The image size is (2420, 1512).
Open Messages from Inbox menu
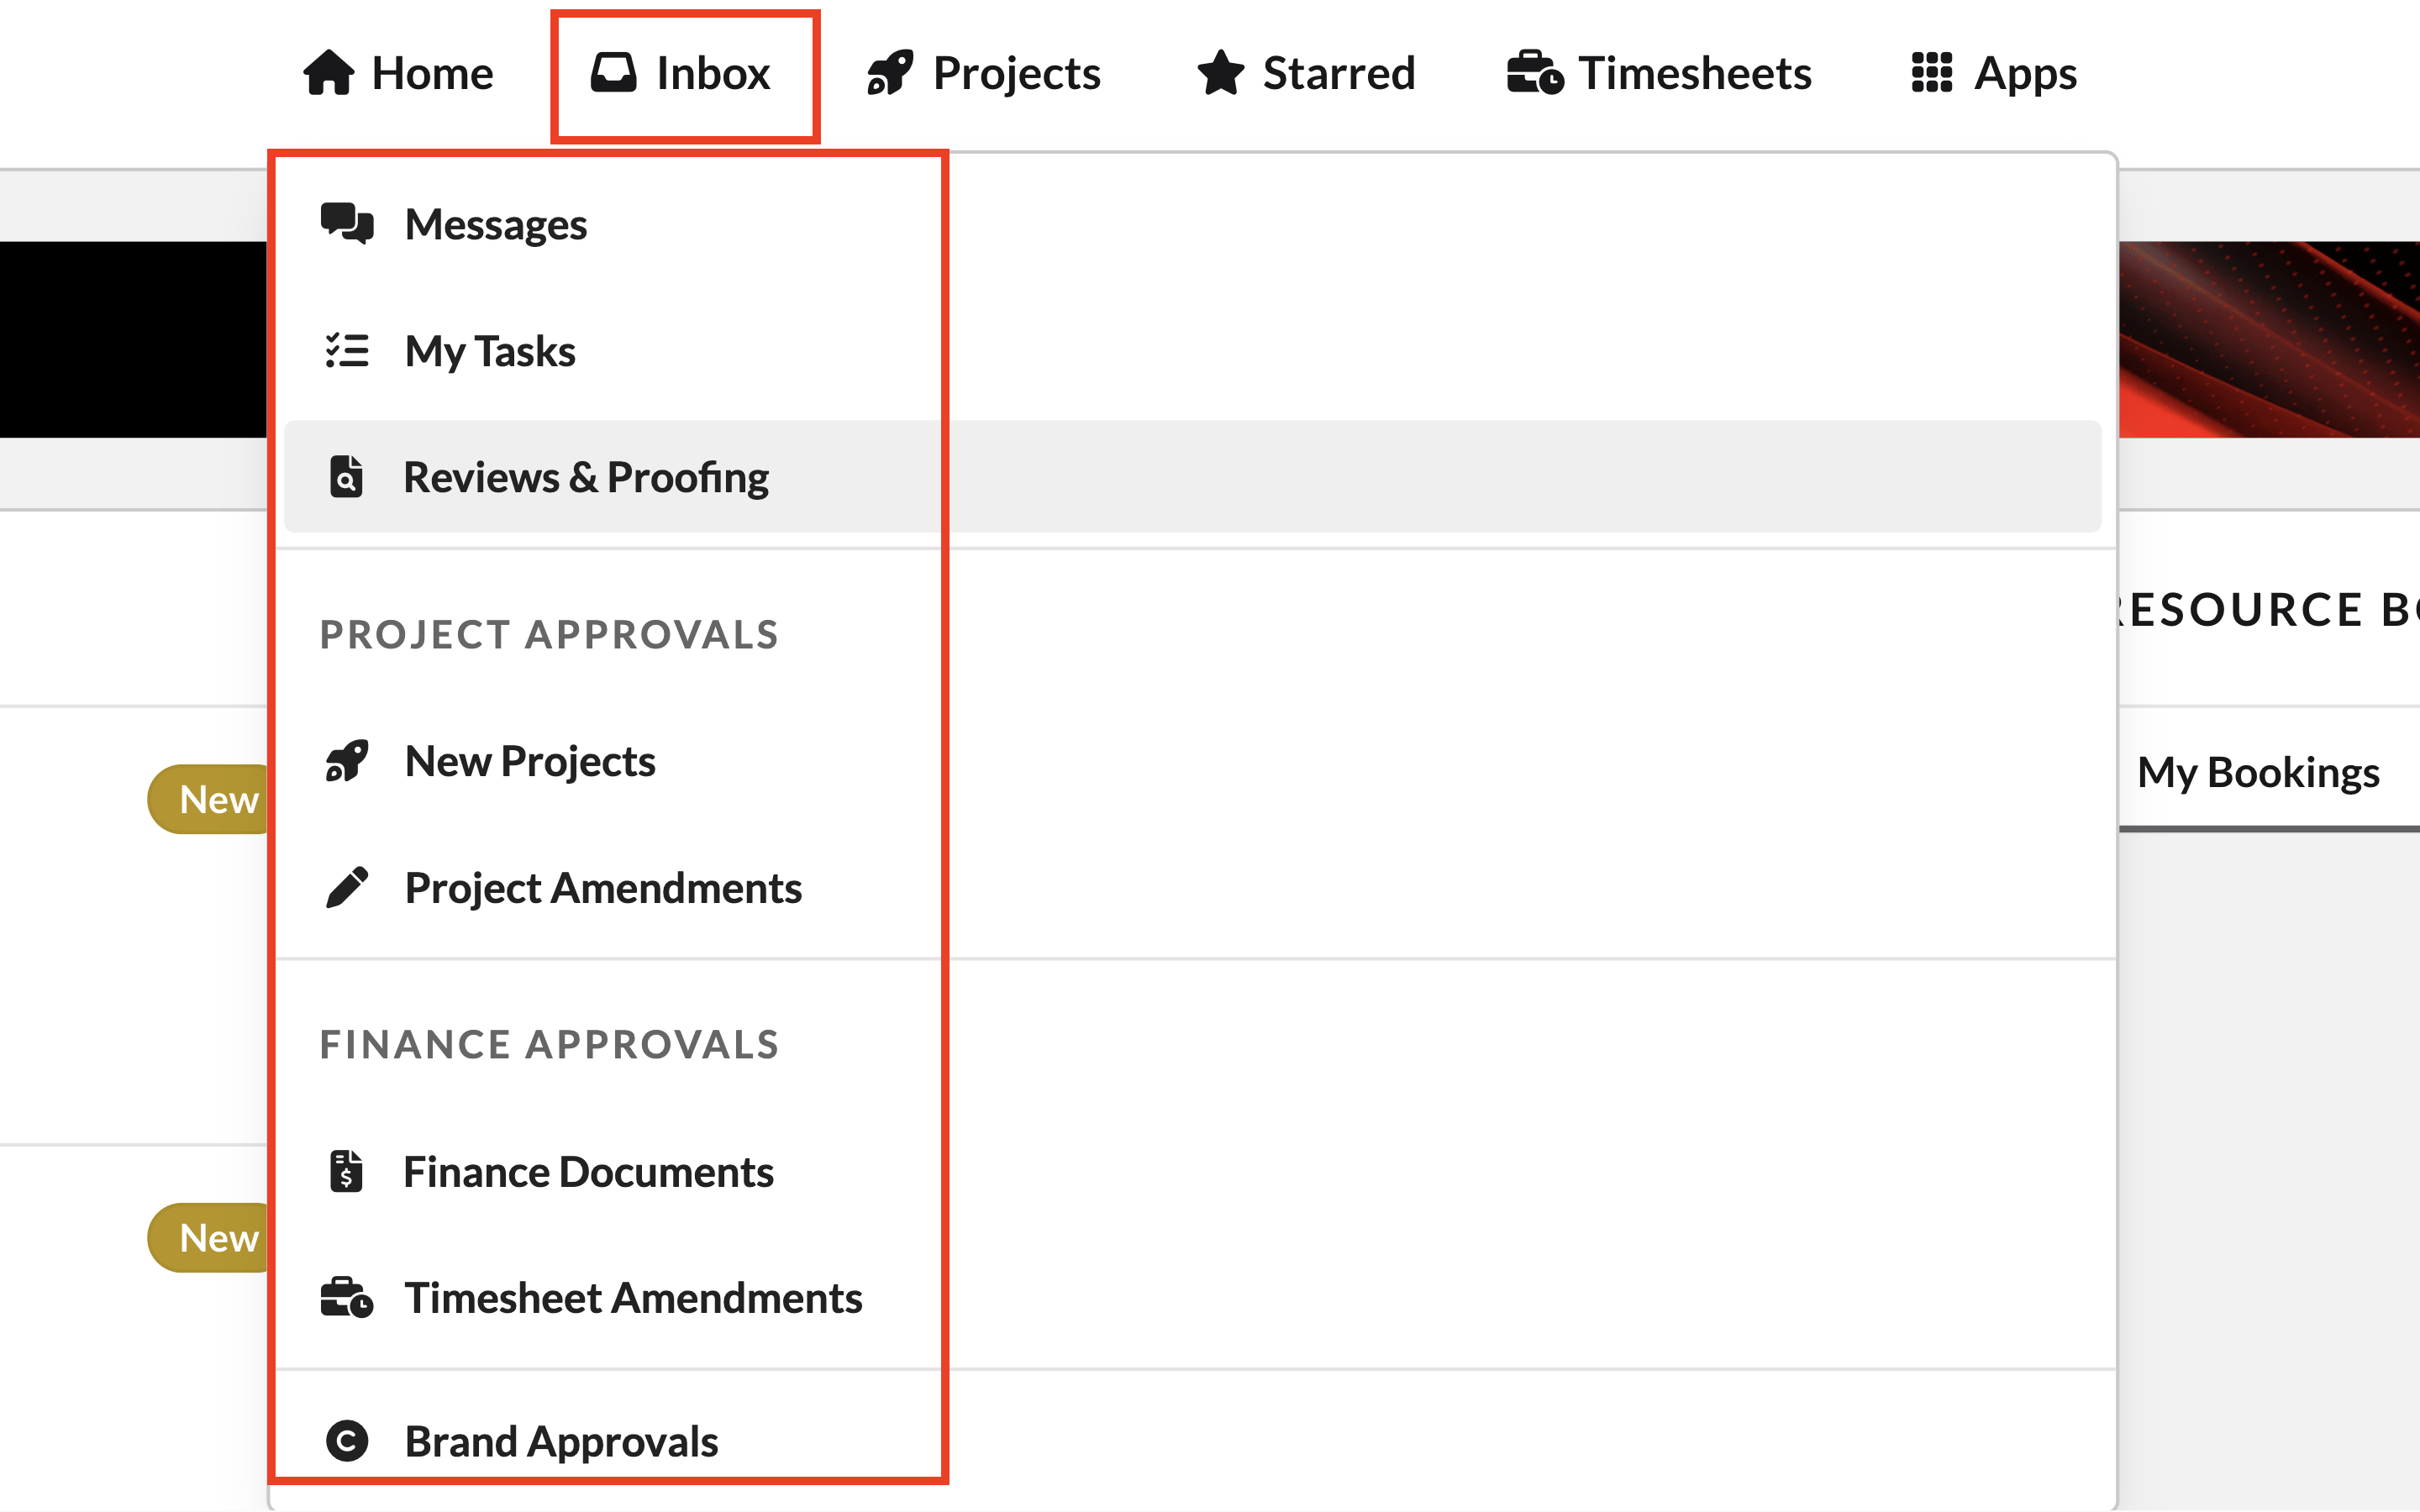coord(495,224)
